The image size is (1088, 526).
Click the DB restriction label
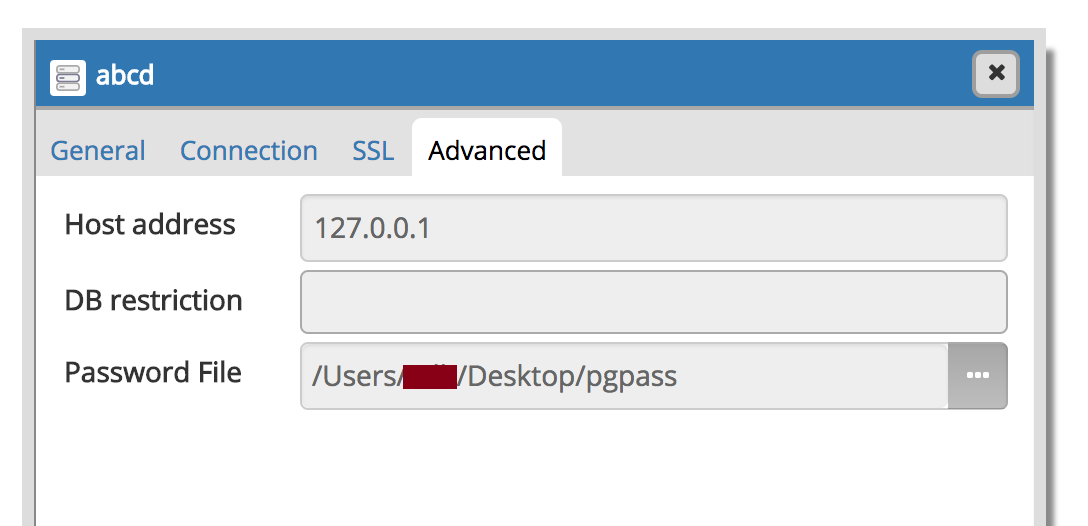click(x=153, y=301)
